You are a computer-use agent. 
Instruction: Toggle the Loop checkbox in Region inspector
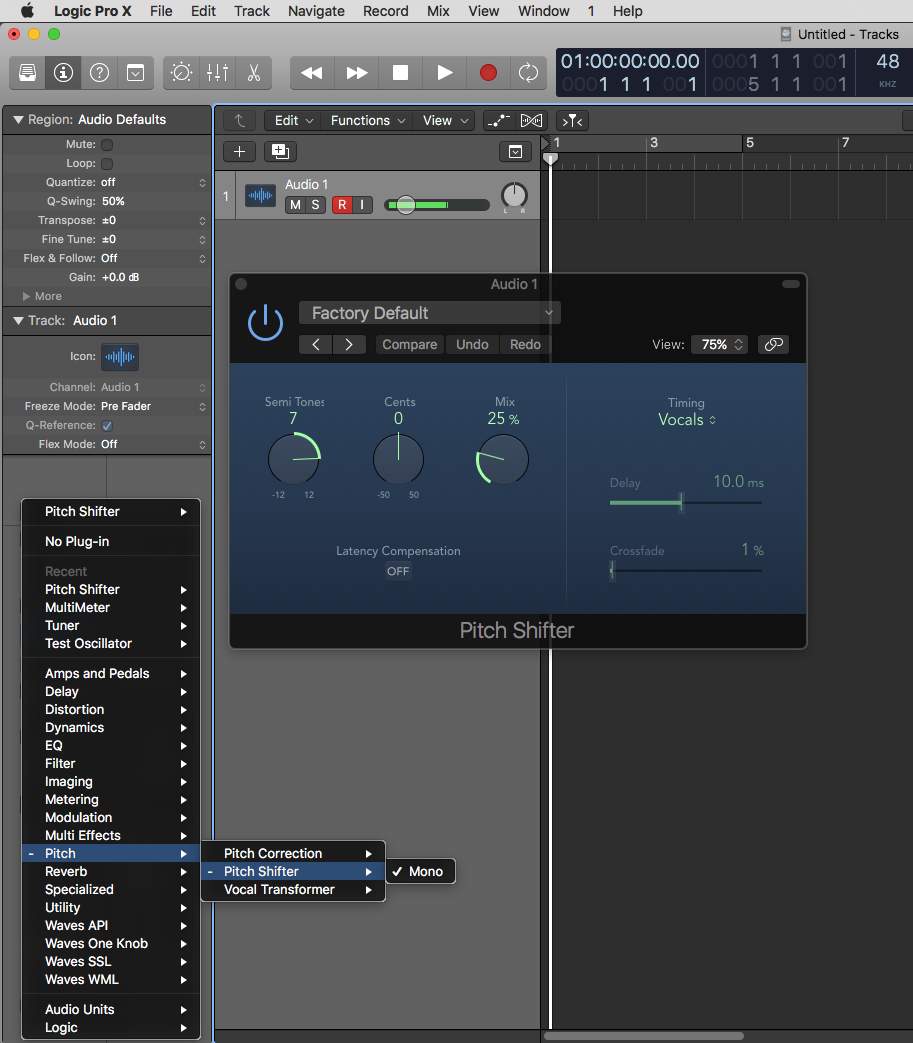pos(107,164)
